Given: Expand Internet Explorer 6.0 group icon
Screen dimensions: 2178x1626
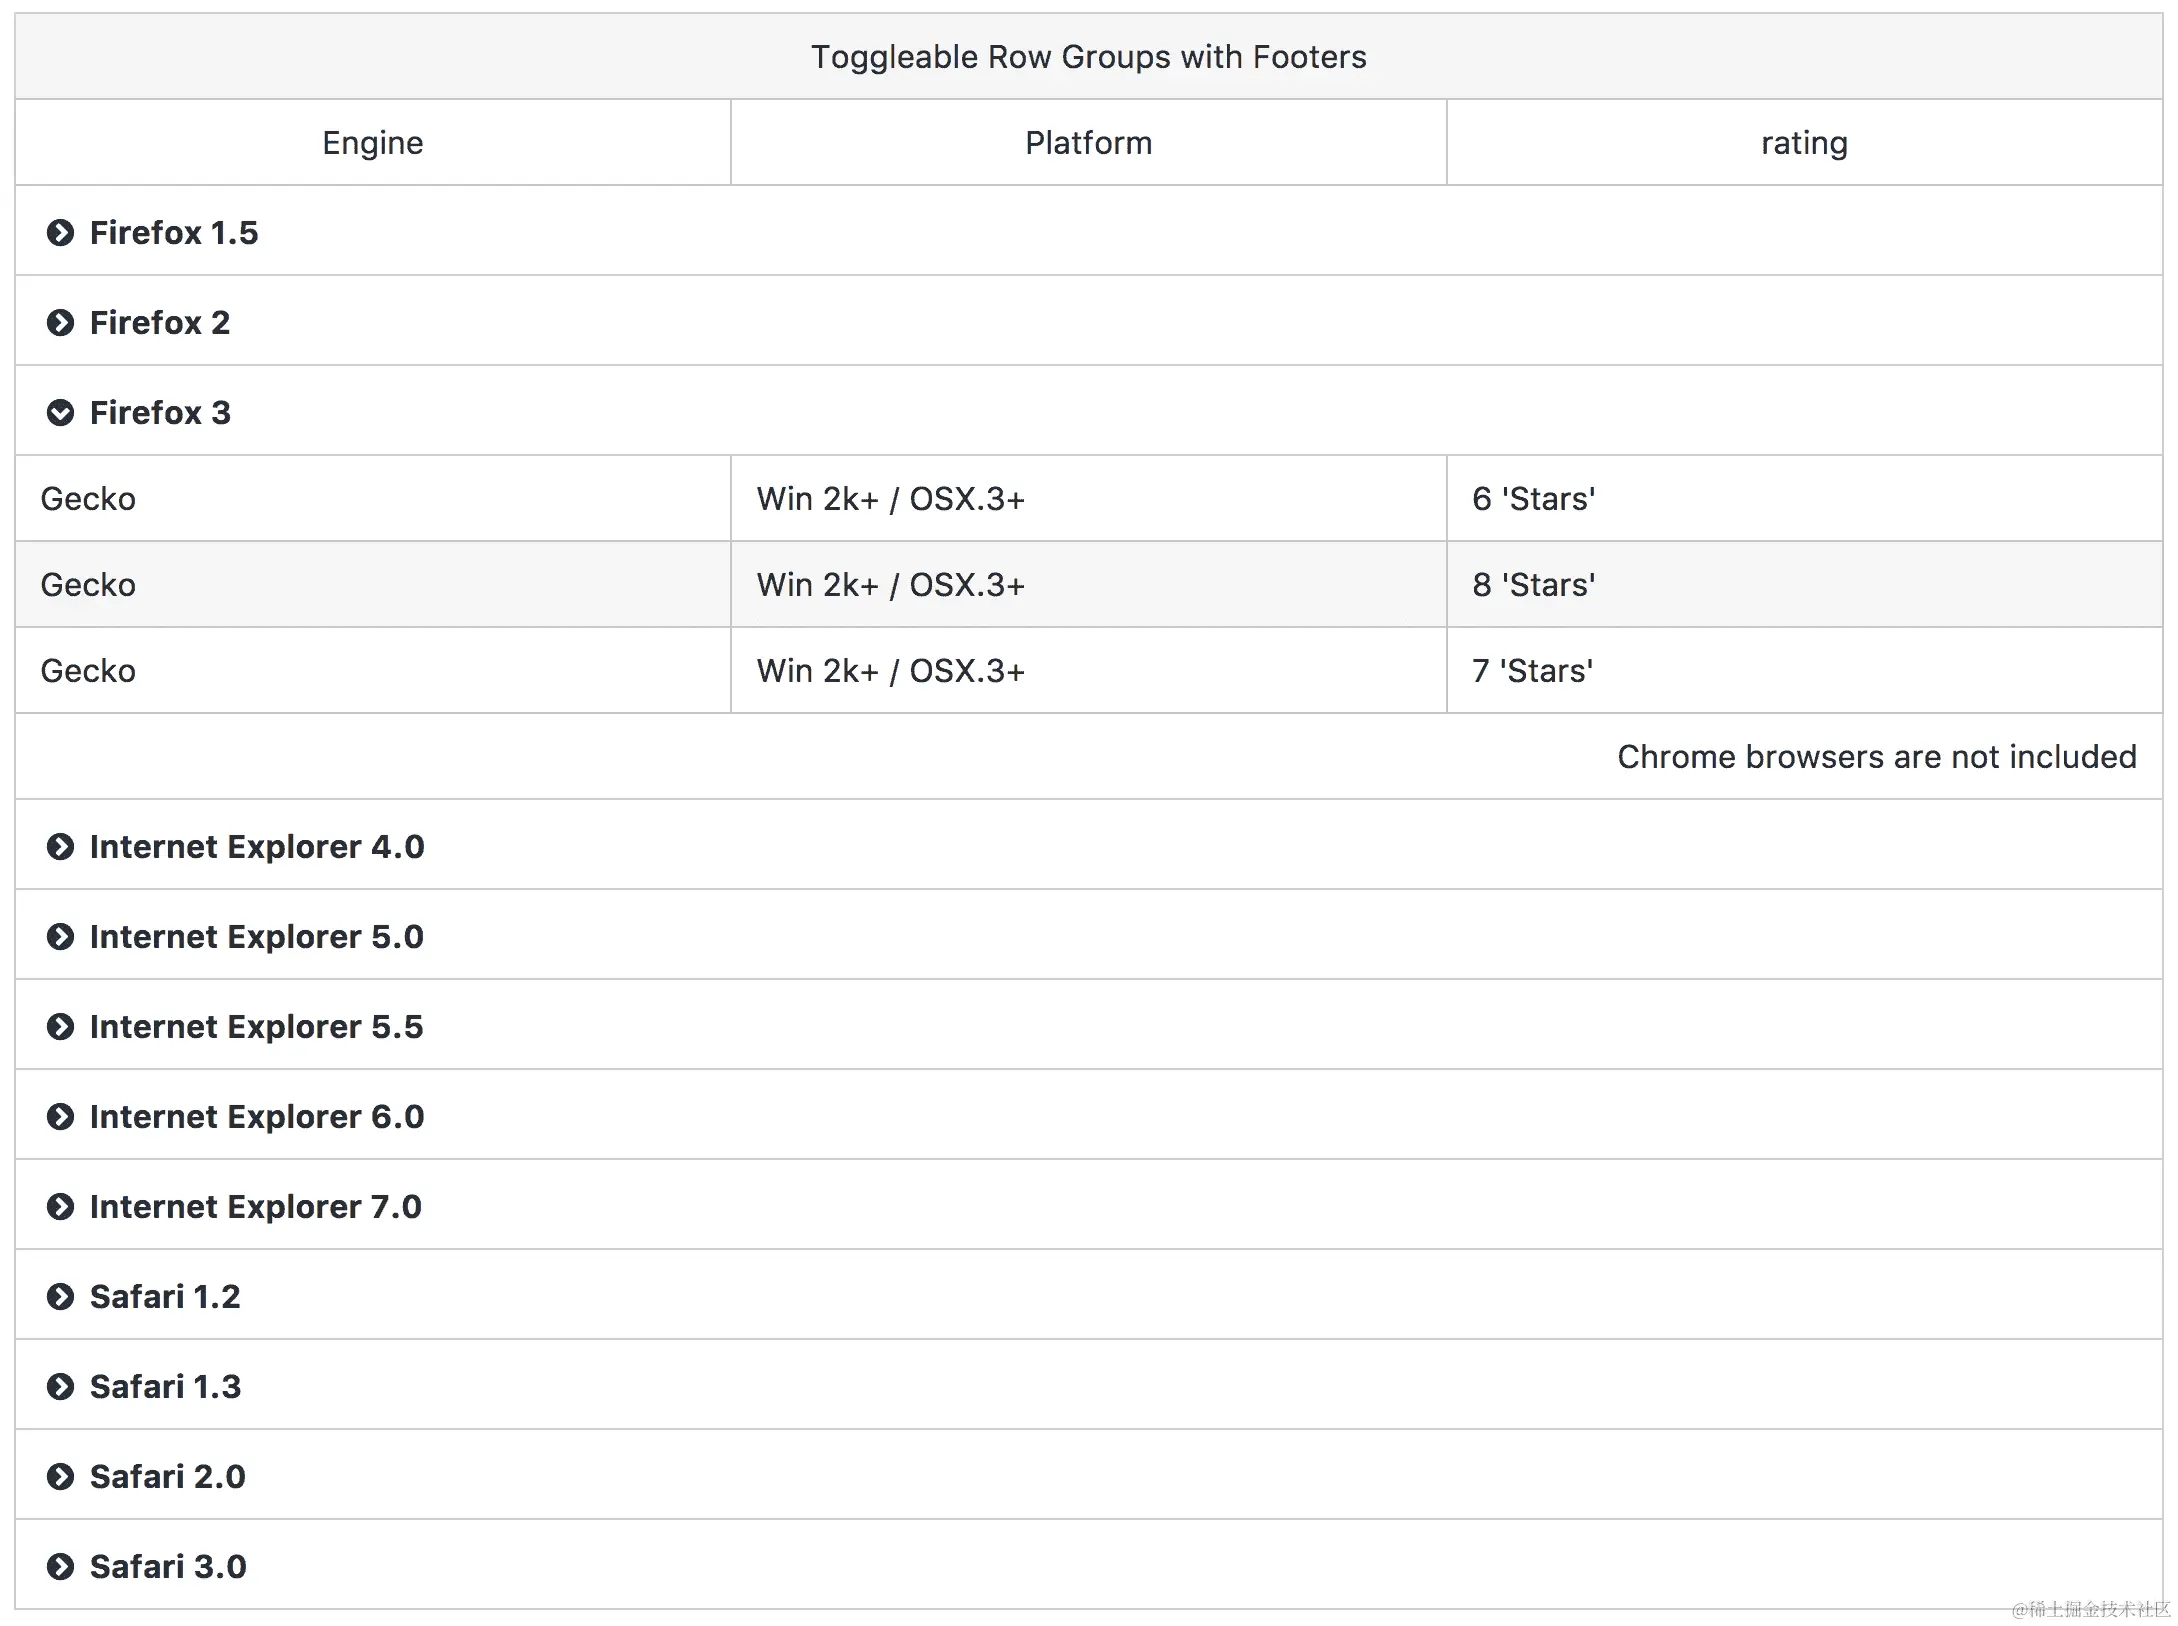Looking at the screenshot, I should click(x=60, y=1117).
